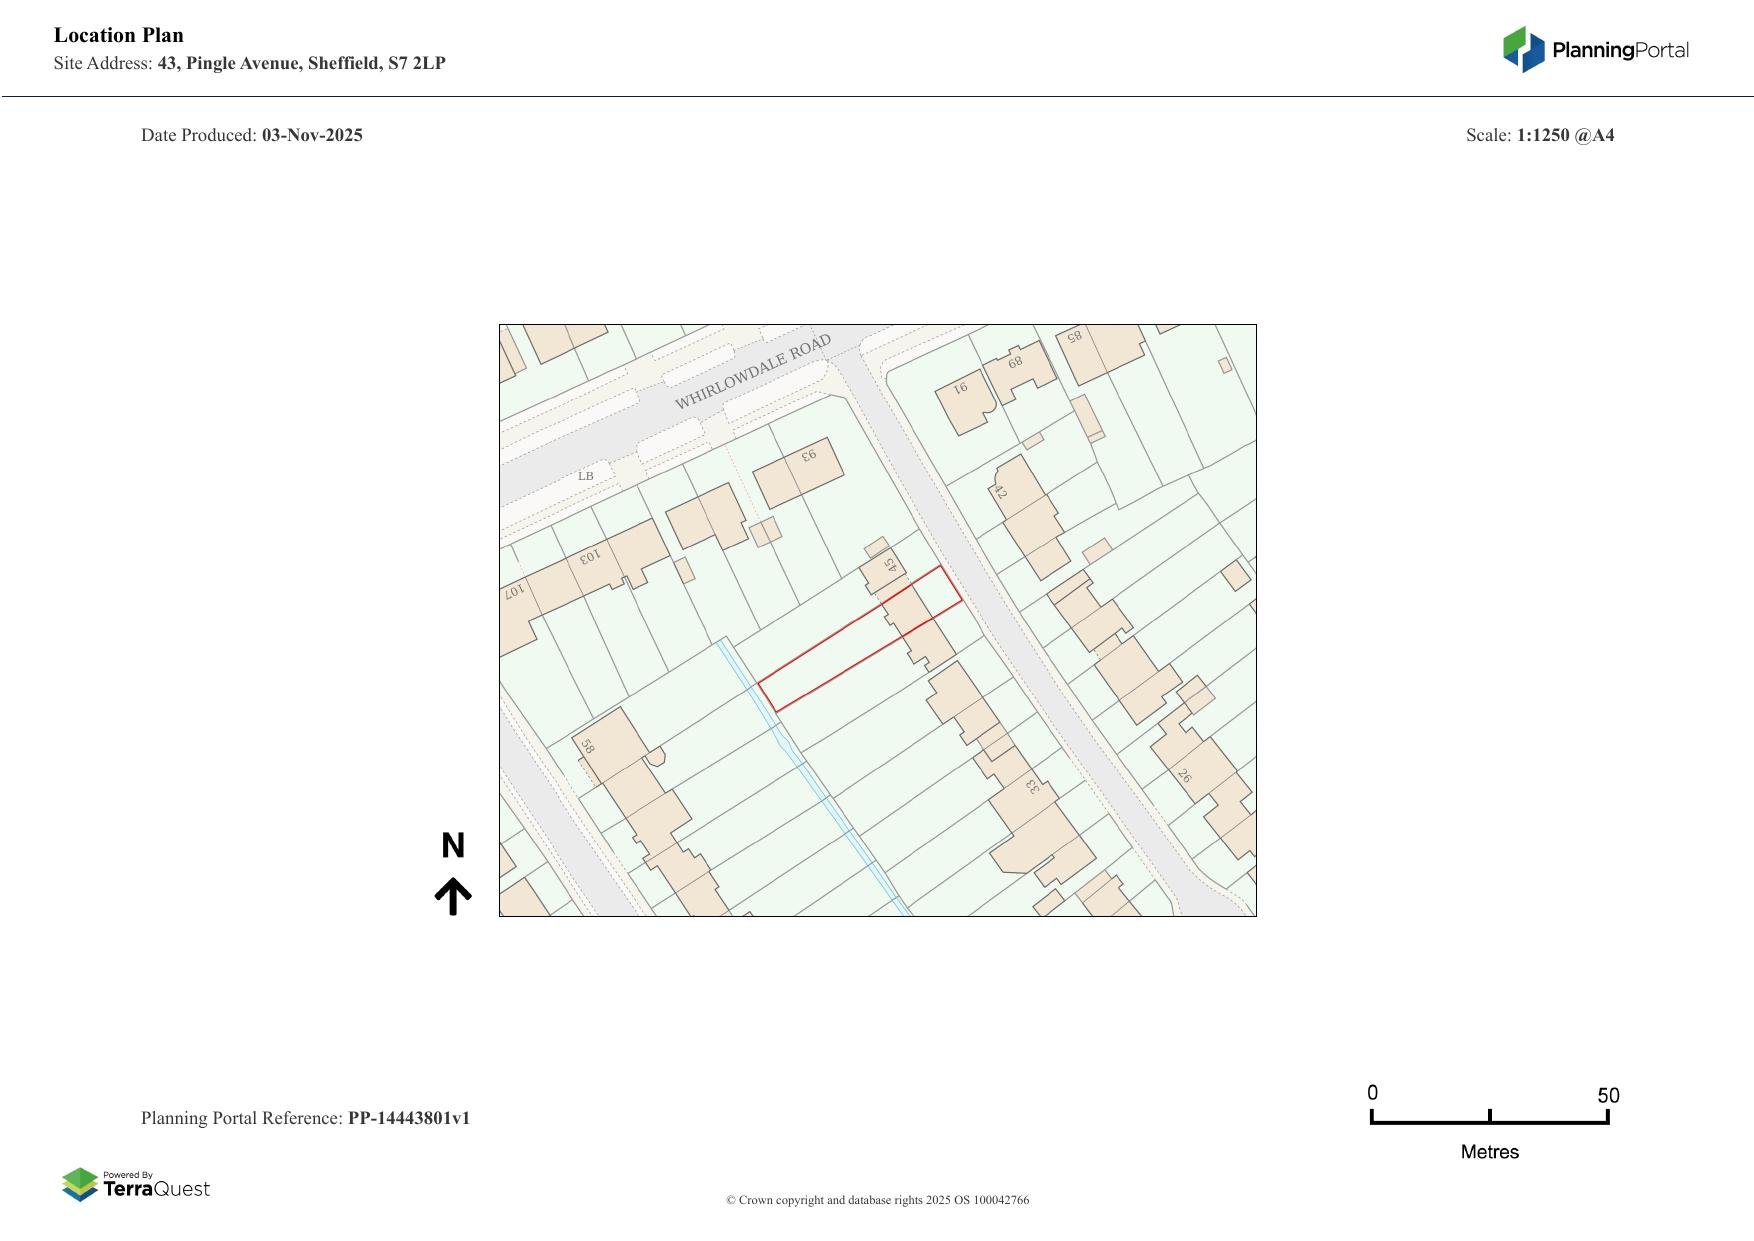Click the Planning Portal logo icon
This screenshot has width=1754, height=1241.
click(1523, 49)
